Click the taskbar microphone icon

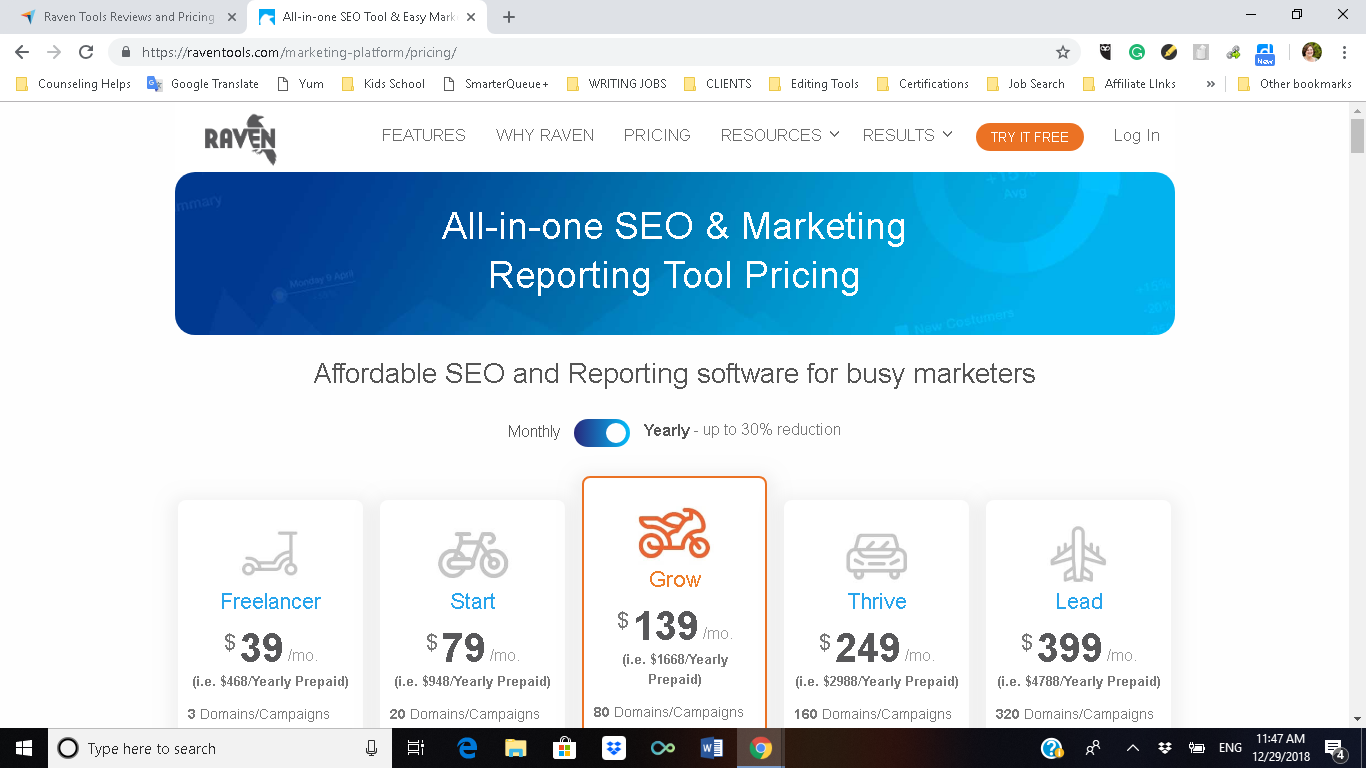[372, 748]
